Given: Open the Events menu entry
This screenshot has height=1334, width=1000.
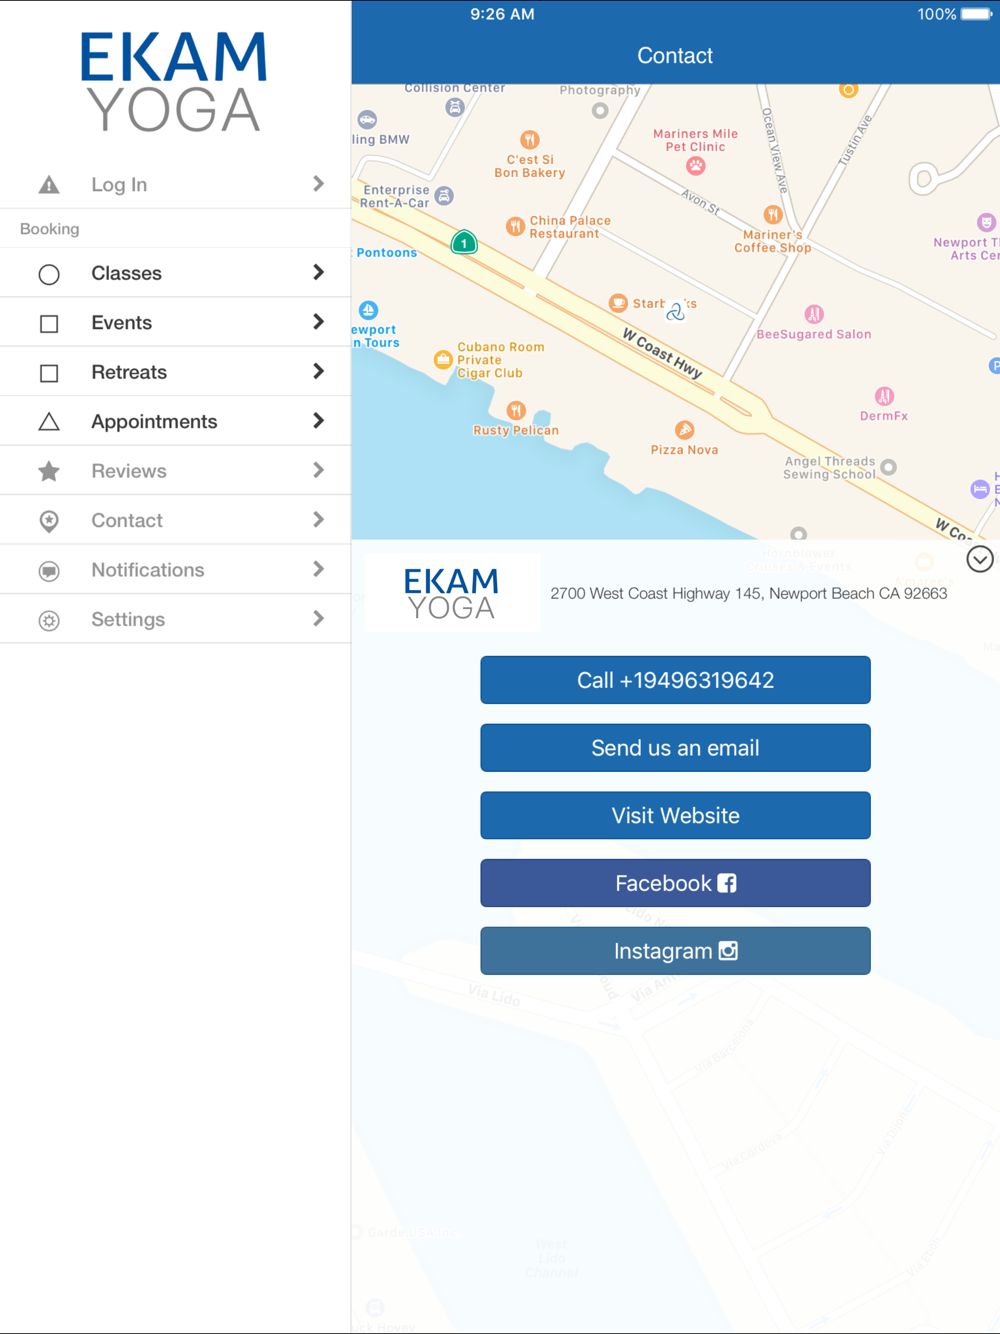Looking at the screenshot, I should click(x=175, y=322).
